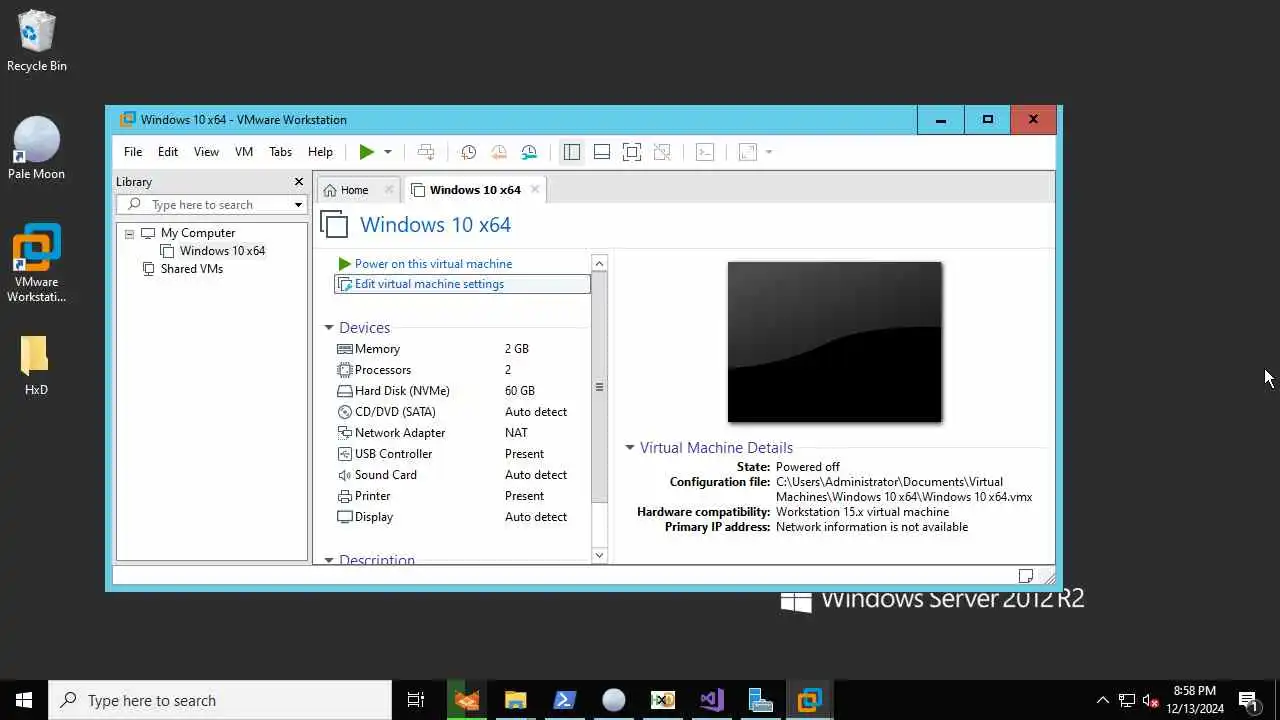Select the VMware Workstation desktop shortcut

[x=36, y=263]
